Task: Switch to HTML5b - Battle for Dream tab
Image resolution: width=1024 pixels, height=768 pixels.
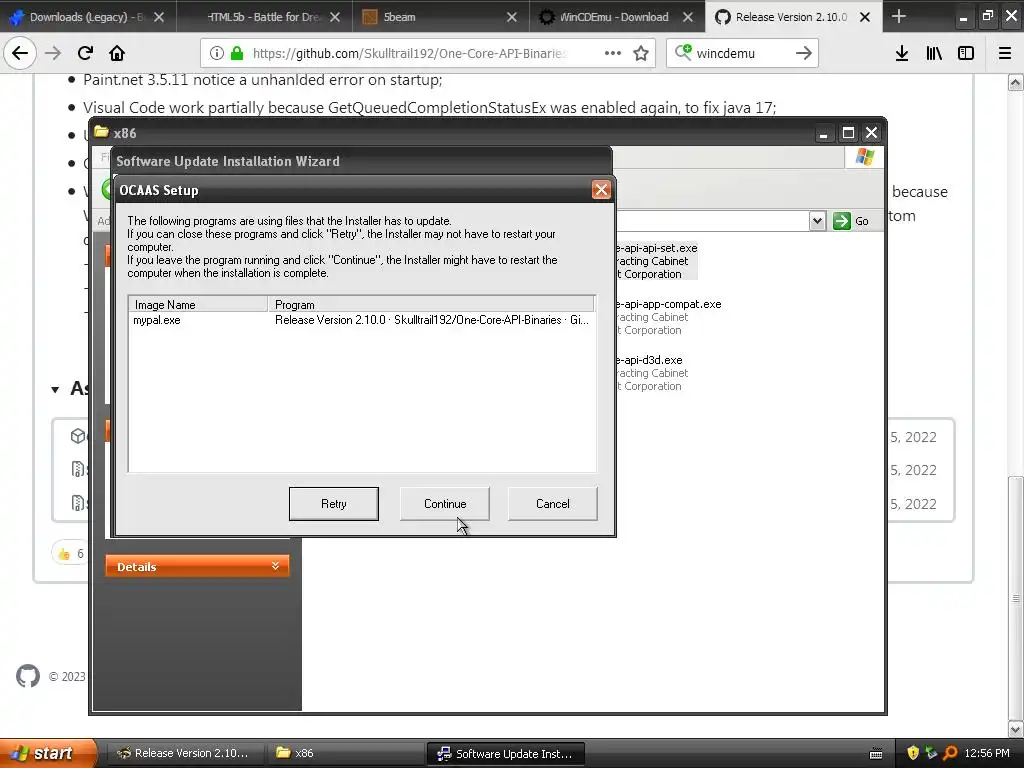Action: point(264,17)
